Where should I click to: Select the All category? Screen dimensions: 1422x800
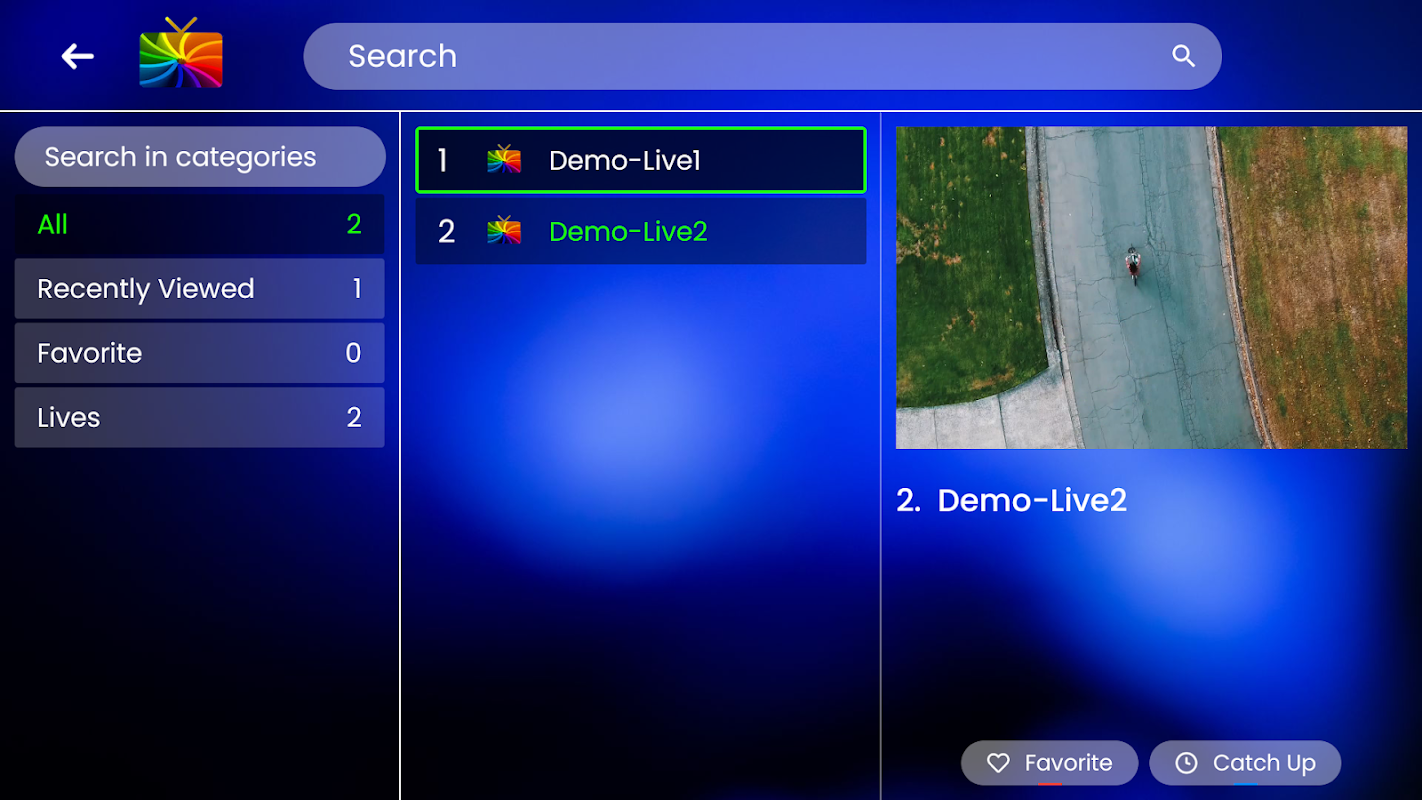tap(199, 224)
